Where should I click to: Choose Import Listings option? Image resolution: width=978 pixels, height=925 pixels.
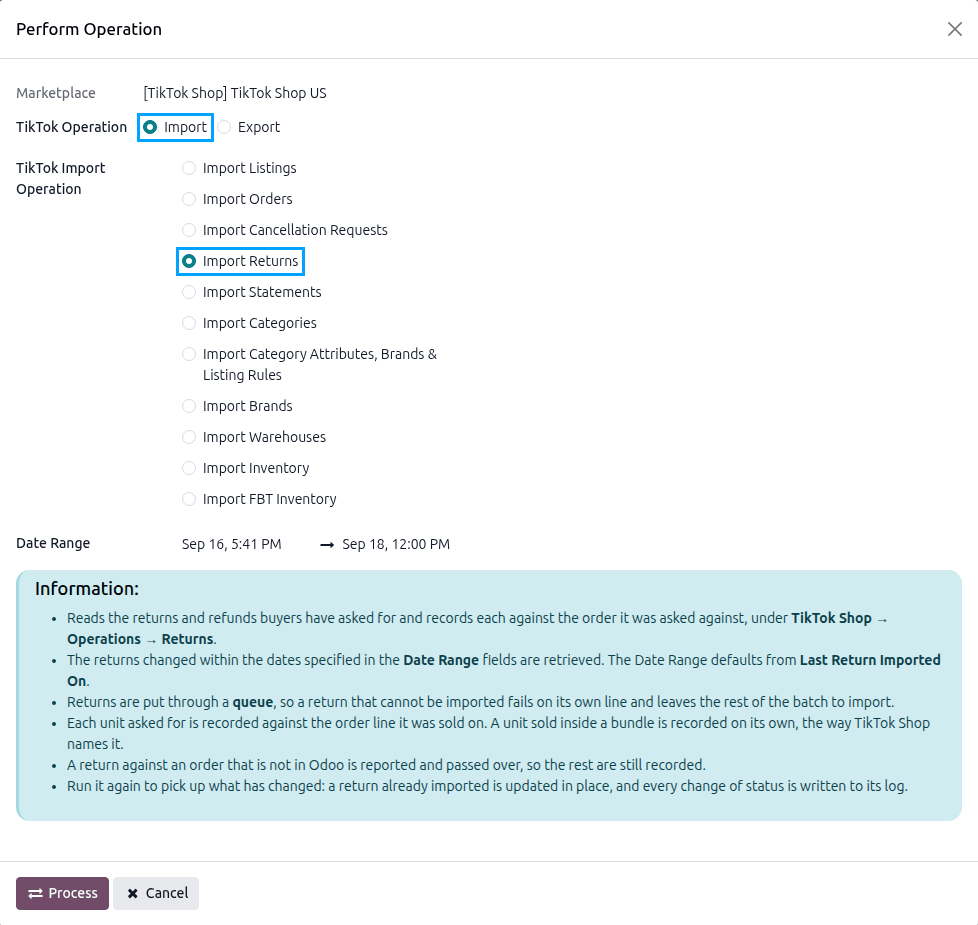point(239,168)
